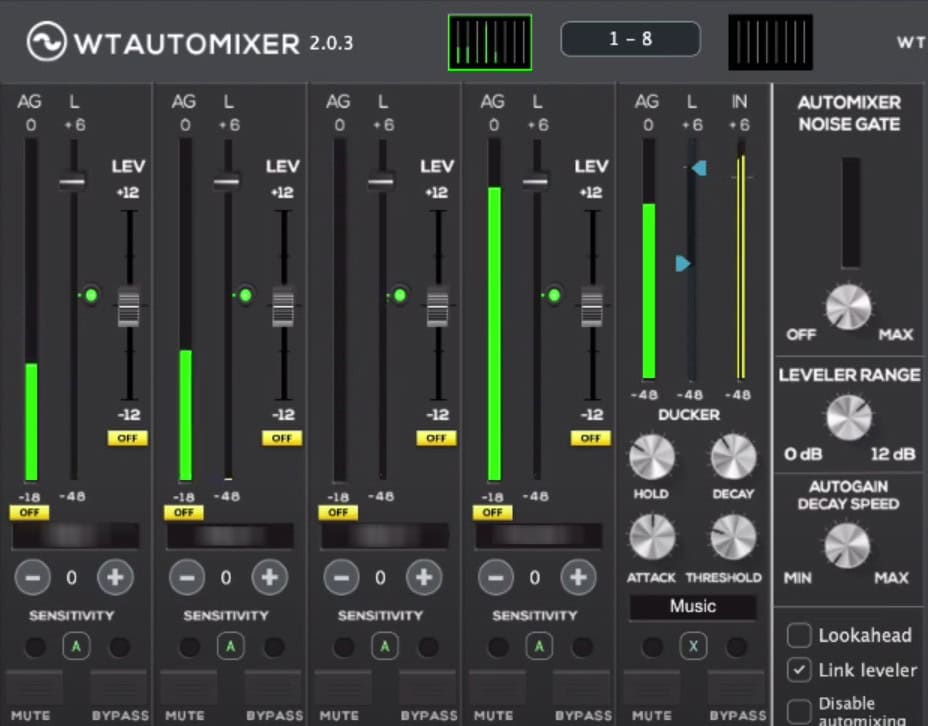Click the Ducker Attack knob

(651, 538)
